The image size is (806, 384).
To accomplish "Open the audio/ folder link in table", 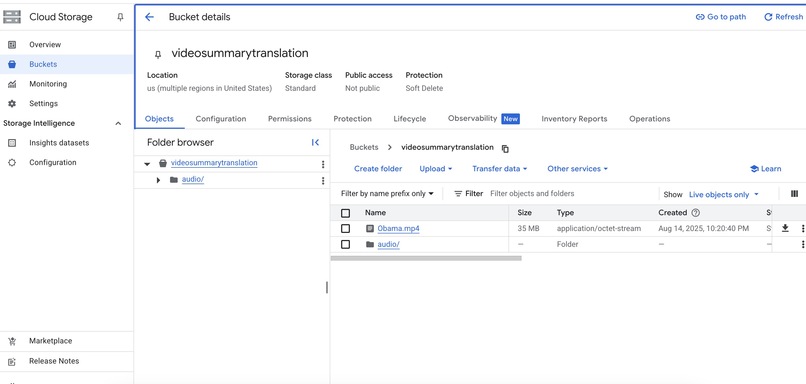I will (x=389, y=244).
